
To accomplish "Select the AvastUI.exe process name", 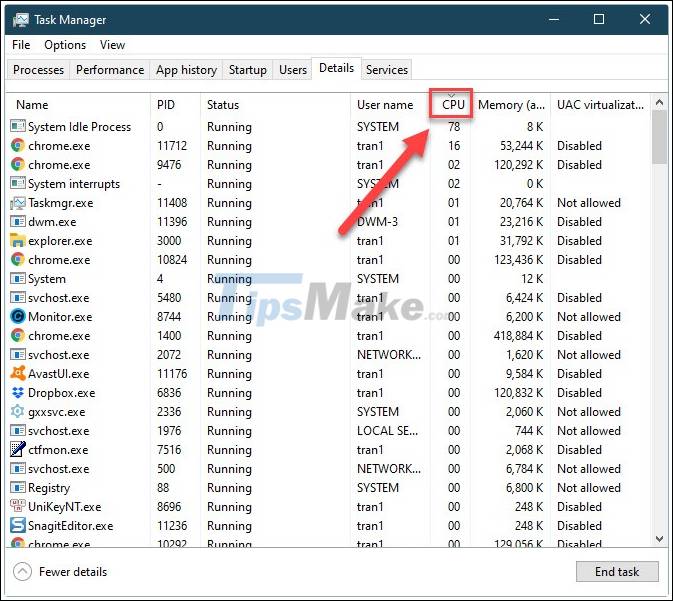I will pyautogui.click(x=58, y=374).
